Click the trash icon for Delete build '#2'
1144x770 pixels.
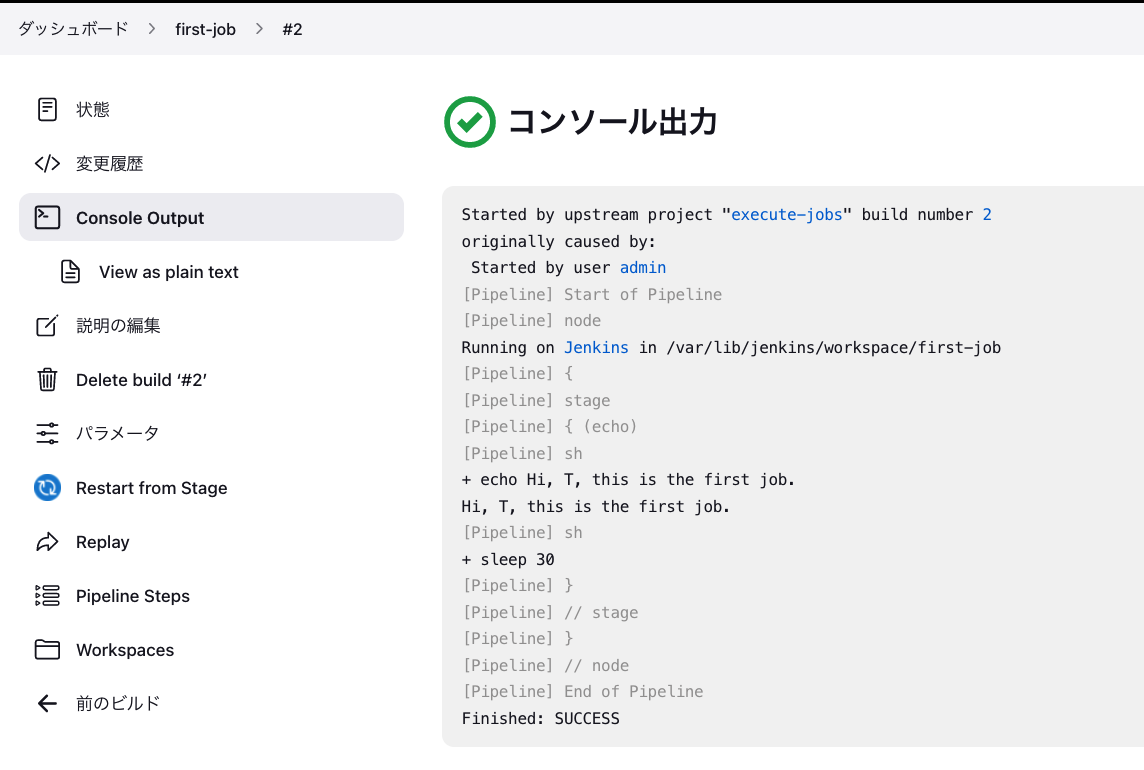(x=46, y=379)
